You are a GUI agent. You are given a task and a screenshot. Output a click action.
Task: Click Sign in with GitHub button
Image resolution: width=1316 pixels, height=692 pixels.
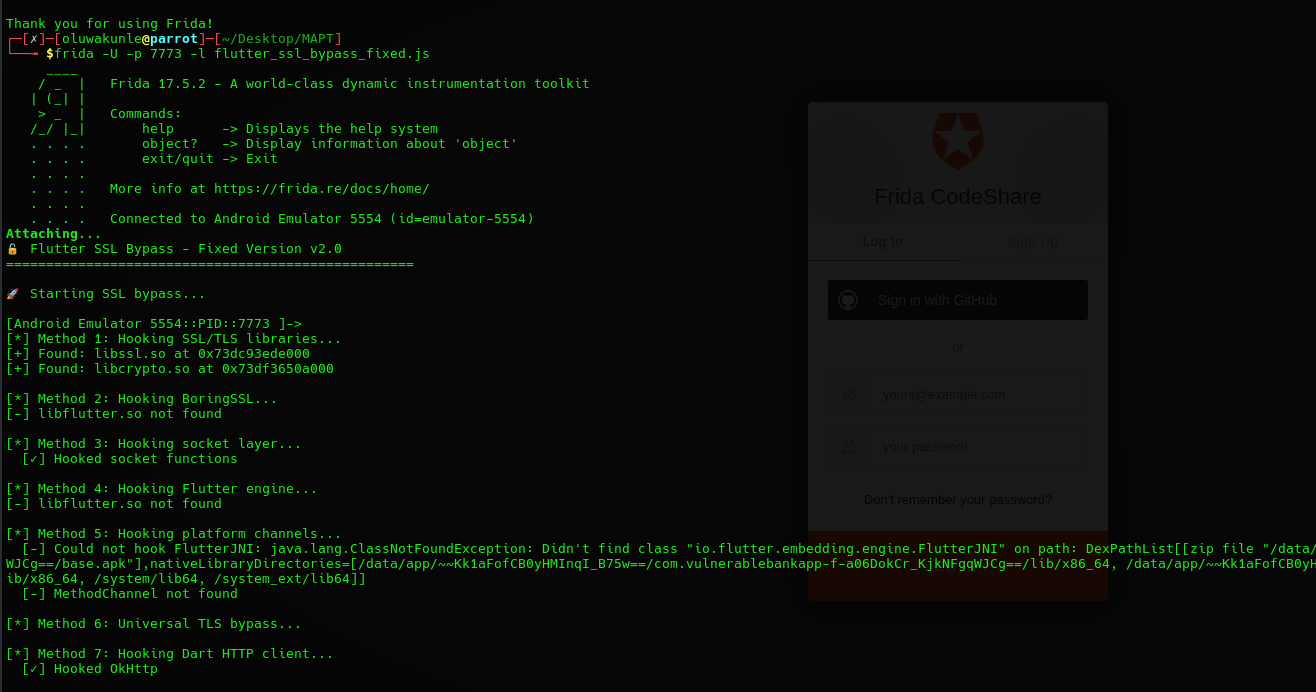tap(958, 300)
